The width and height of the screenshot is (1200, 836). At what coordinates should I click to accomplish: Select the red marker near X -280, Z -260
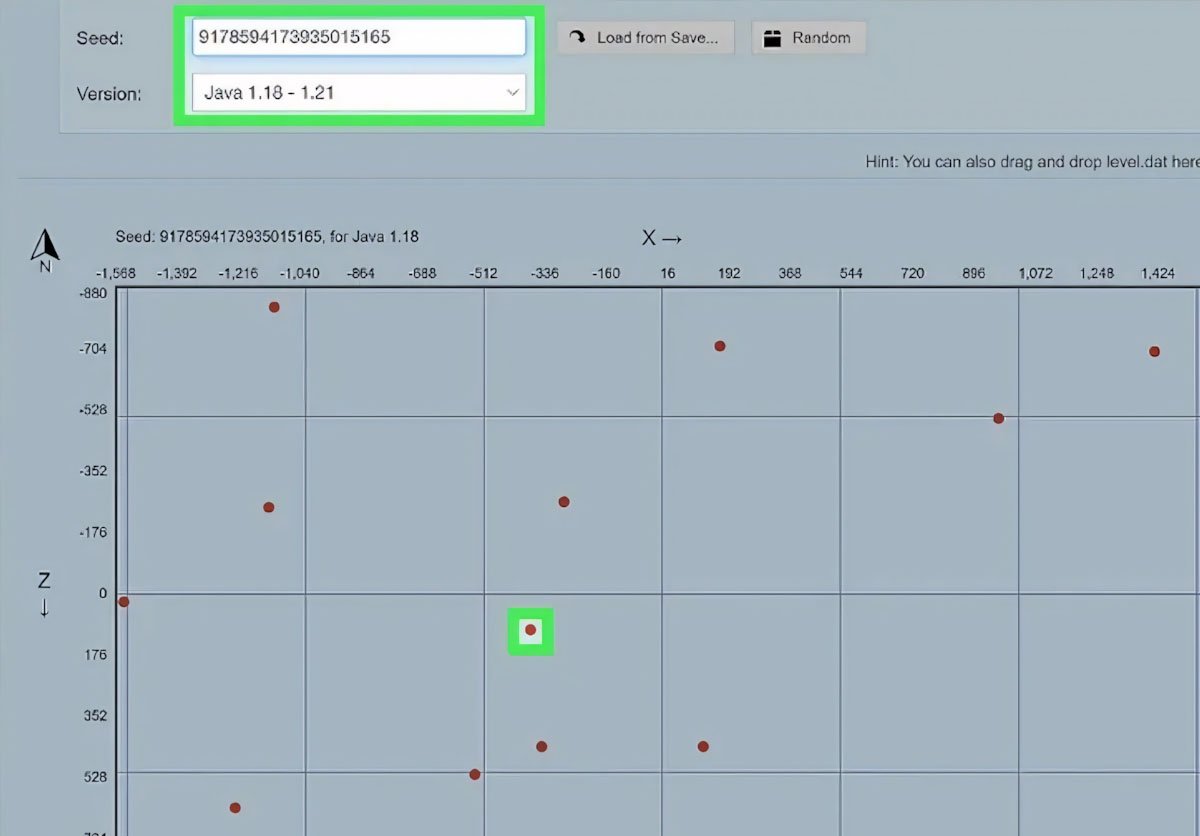click(564, 502)
